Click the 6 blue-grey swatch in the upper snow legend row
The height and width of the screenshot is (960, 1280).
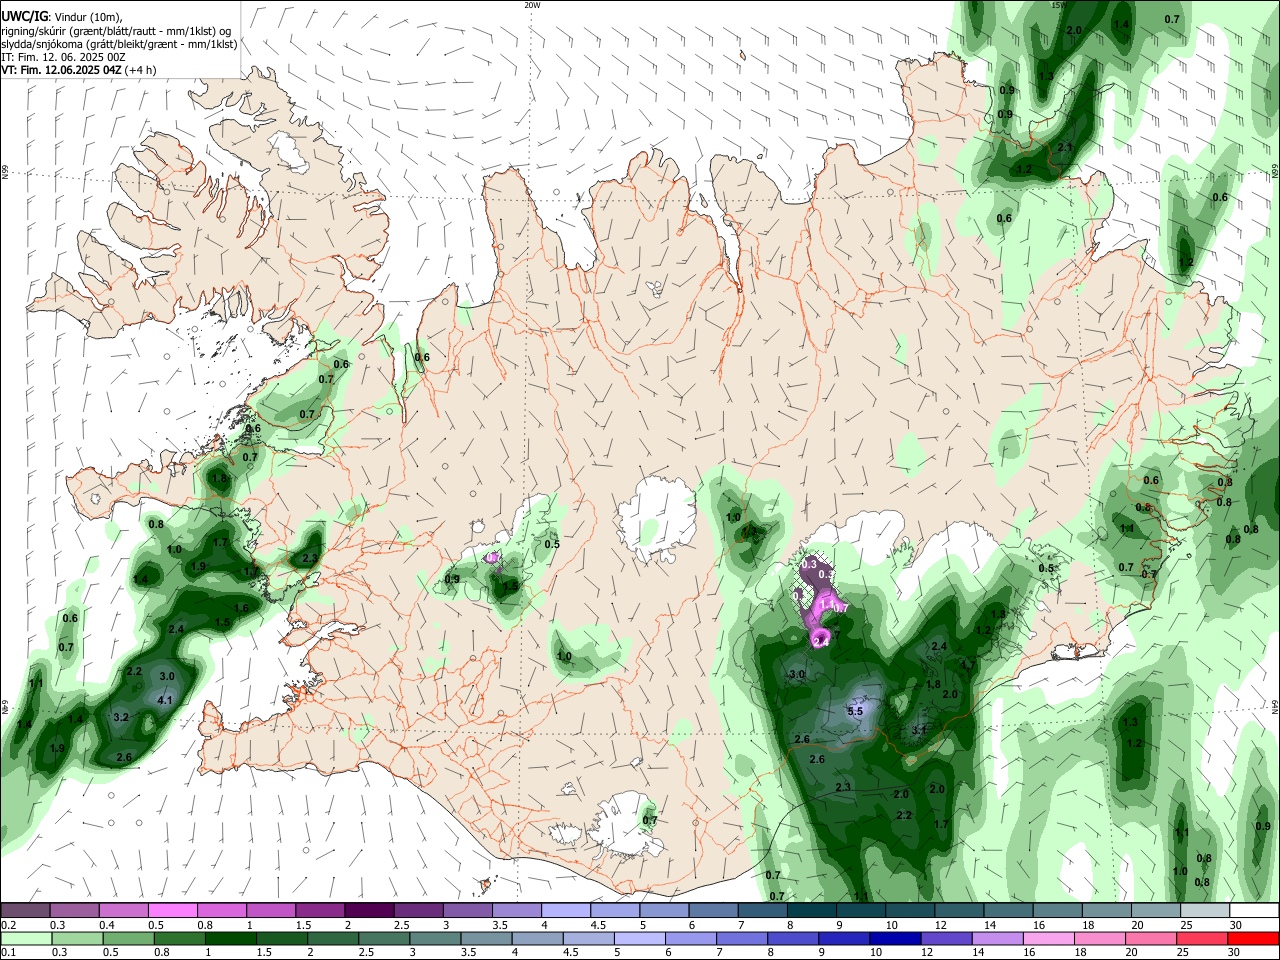713,911
